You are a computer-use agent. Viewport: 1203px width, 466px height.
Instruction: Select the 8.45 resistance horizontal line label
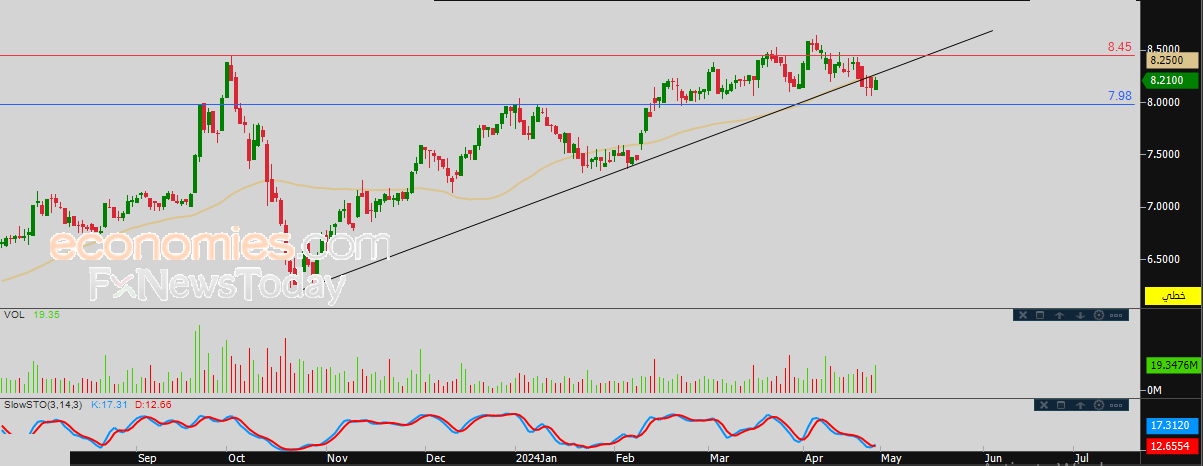pyautogui.click(x=1119, y=47)
